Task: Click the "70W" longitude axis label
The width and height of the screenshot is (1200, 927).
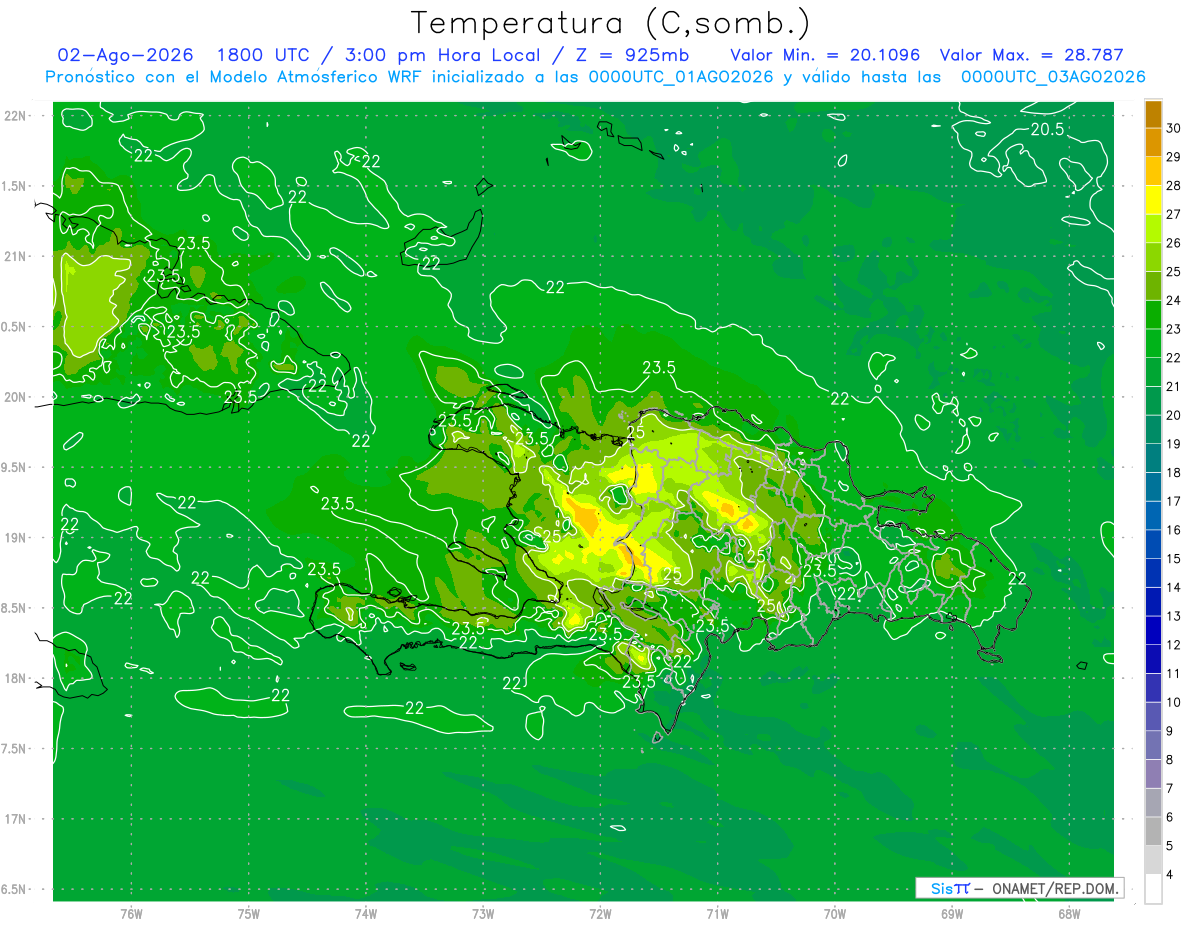Action: 835,913
